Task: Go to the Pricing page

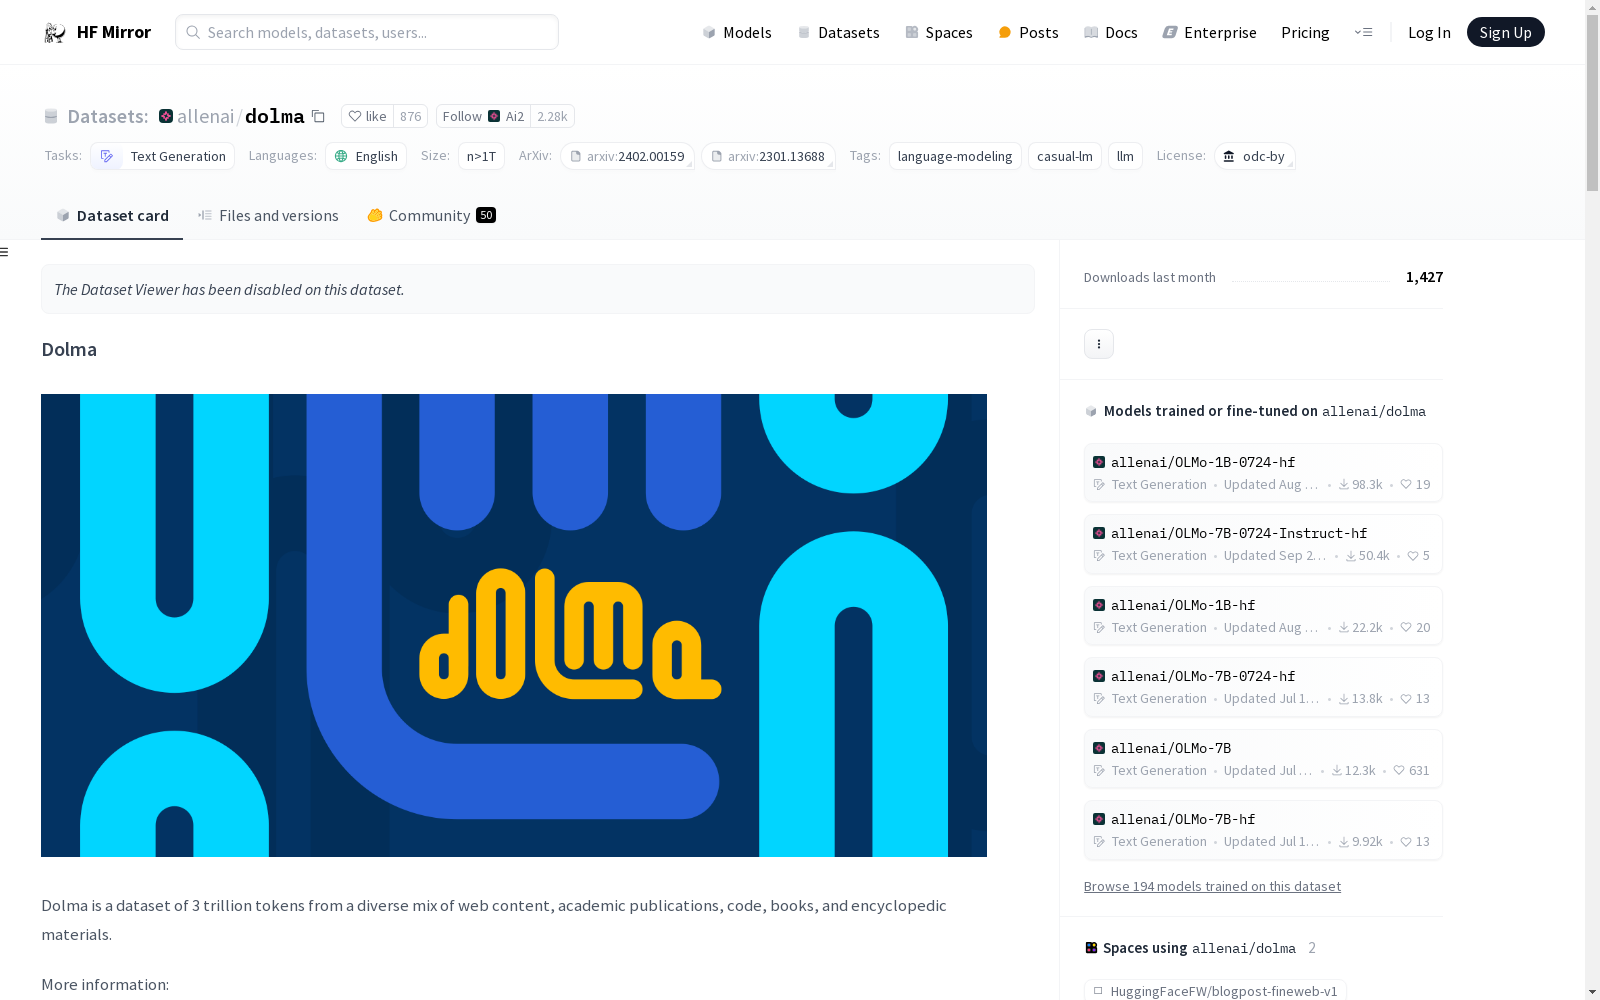Action: point(1305,33)
